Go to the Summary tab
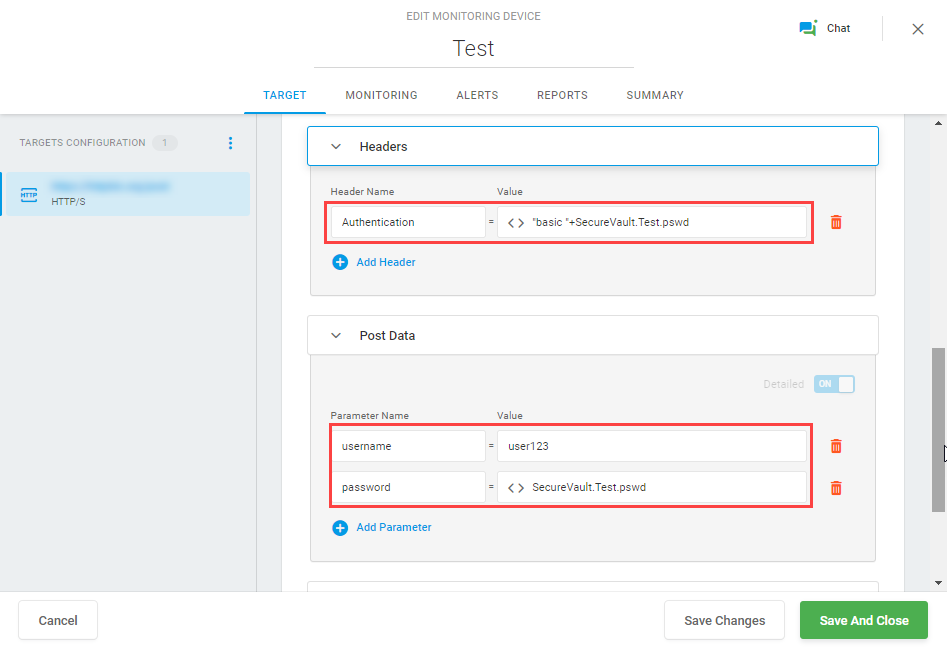 coord(655,95)
